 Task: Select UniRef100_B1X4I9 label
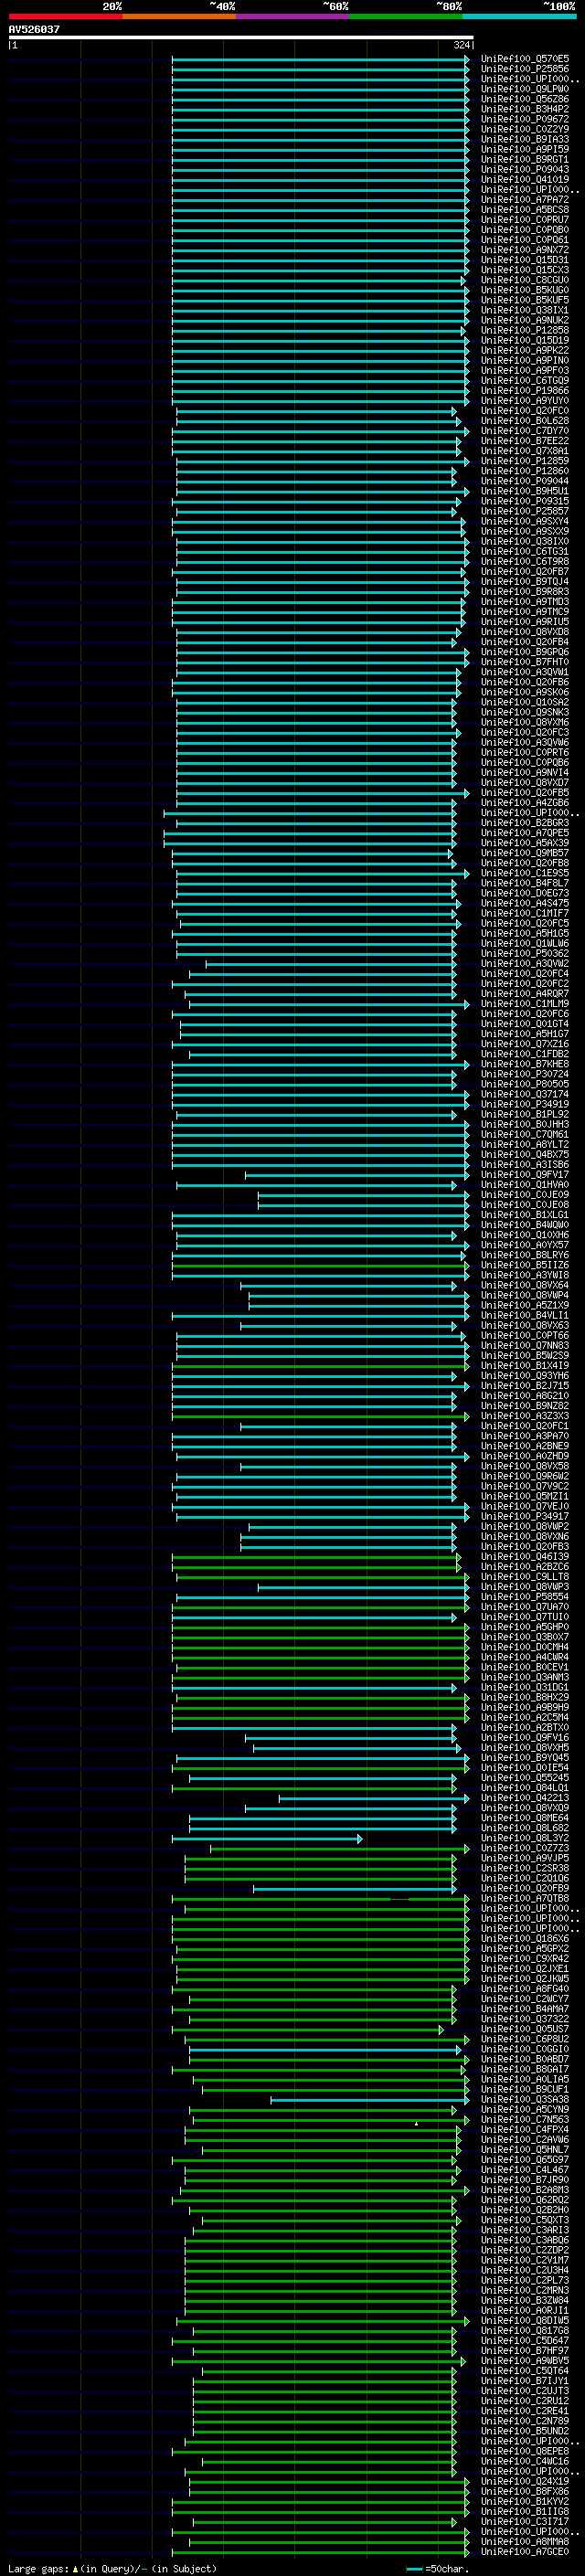click(x=525, y=1366)
